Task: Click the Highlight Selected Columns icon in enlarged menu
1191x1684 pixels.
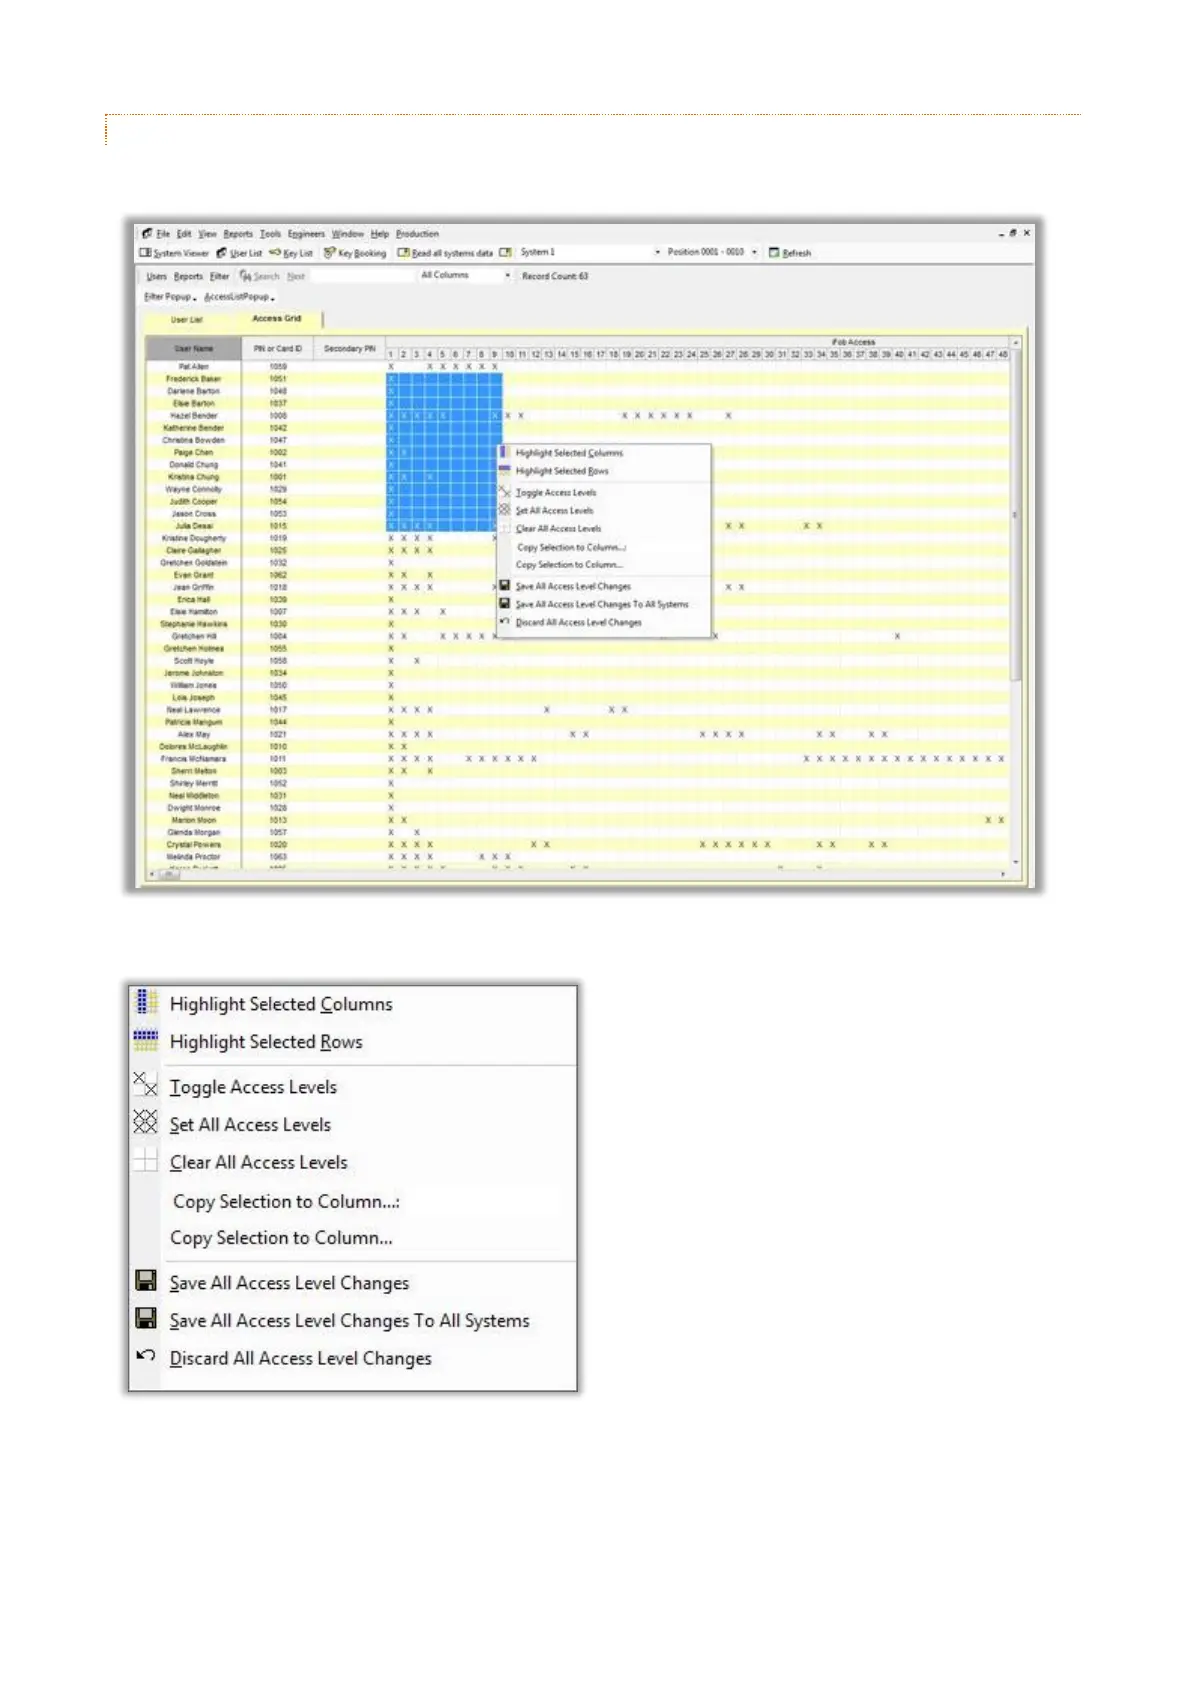Action: [x=146, y=1001]
